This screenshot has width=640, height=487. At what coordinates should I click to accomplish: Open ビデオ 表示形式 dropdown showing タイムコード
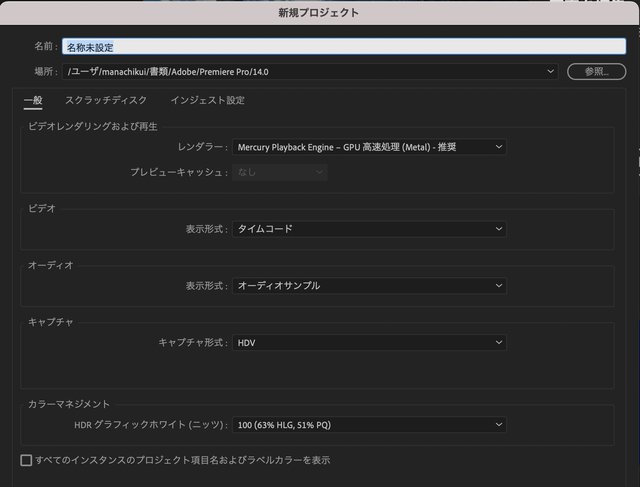[369, 229]
